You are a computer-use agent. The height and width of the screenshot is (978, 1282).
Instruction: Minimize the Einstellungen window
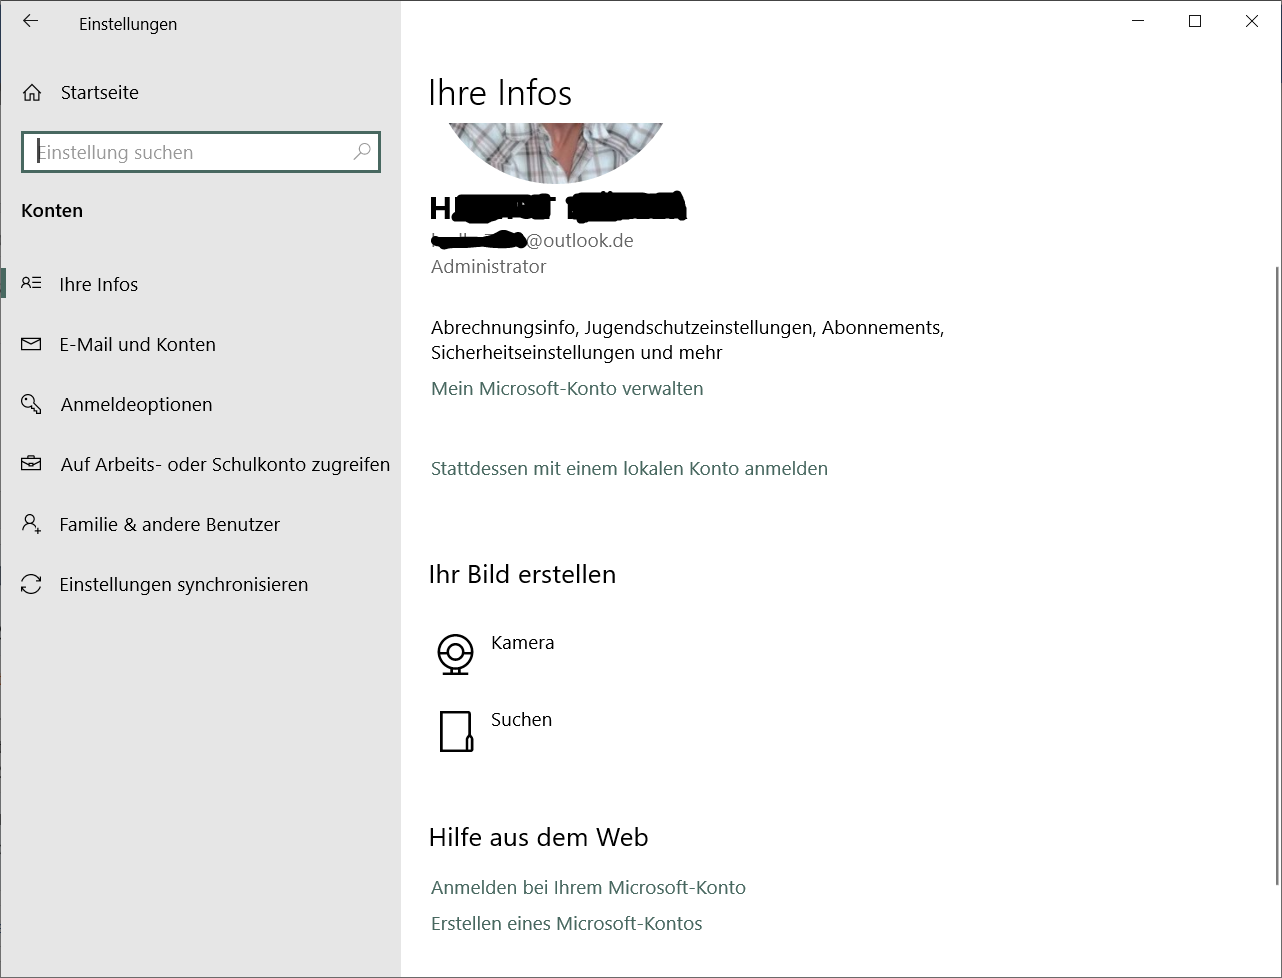coord(1137,21)
